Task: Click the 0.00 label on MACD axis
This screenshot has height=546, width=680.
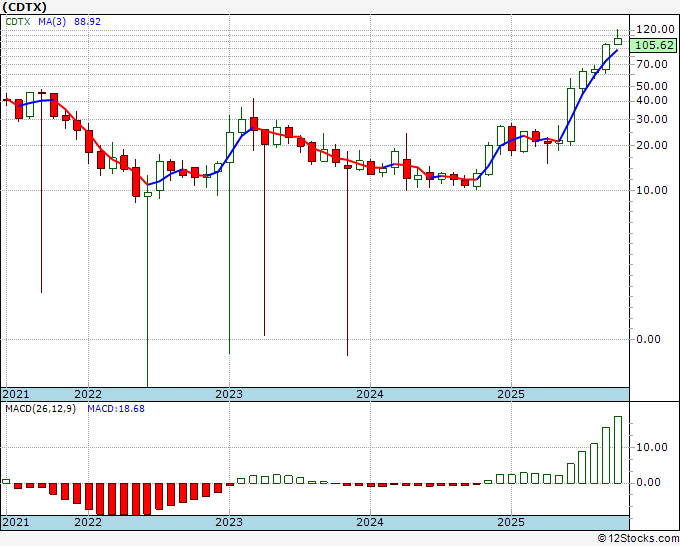Action: coord(648,482)
